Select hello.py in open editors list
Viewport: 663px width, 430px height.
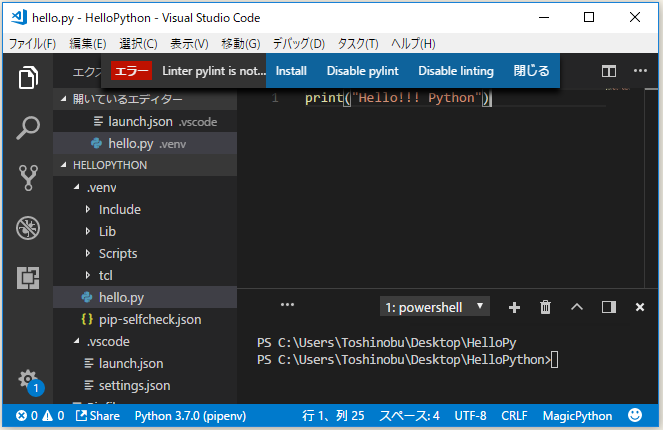coord(145,143)
